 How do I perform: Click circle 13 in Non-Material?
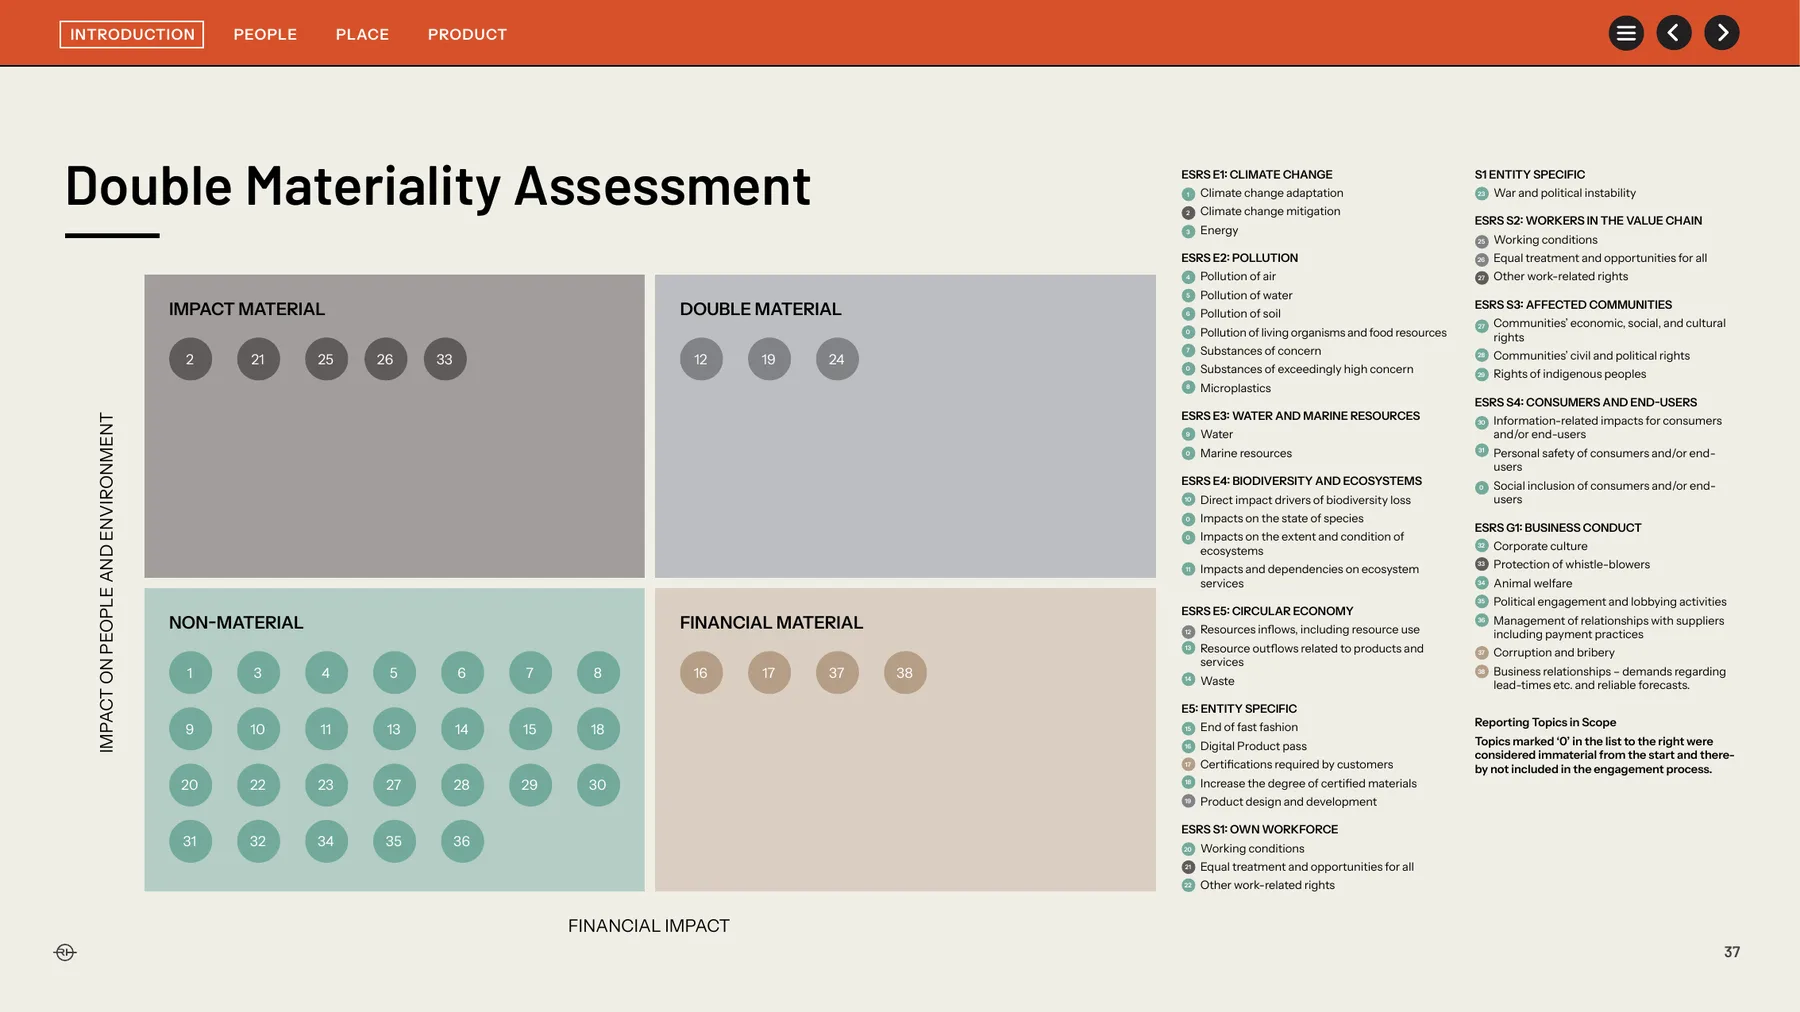[394, 729]
